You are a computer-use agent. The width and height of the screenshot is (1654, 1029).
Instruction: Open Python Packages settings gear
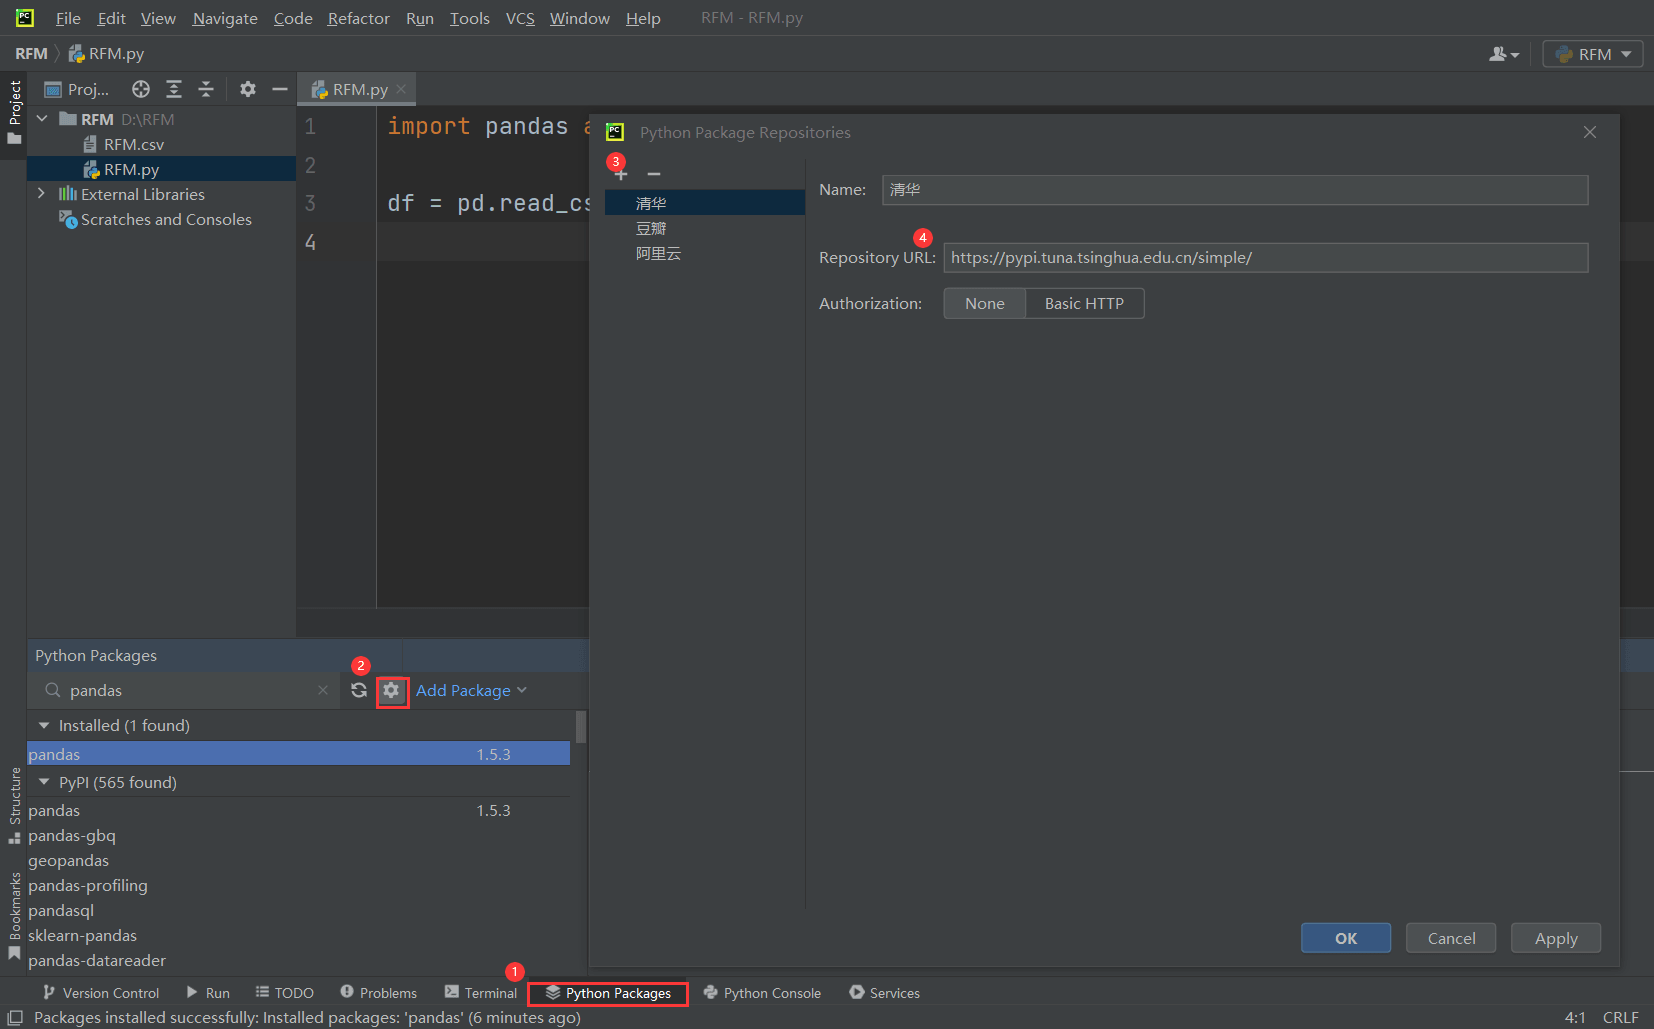coord(391,691)
